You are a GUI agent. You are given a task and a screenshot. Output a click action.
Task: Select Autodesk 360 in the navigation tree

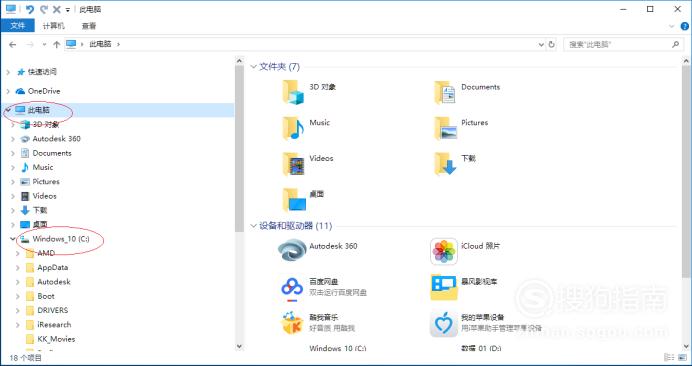click(56, 139)
